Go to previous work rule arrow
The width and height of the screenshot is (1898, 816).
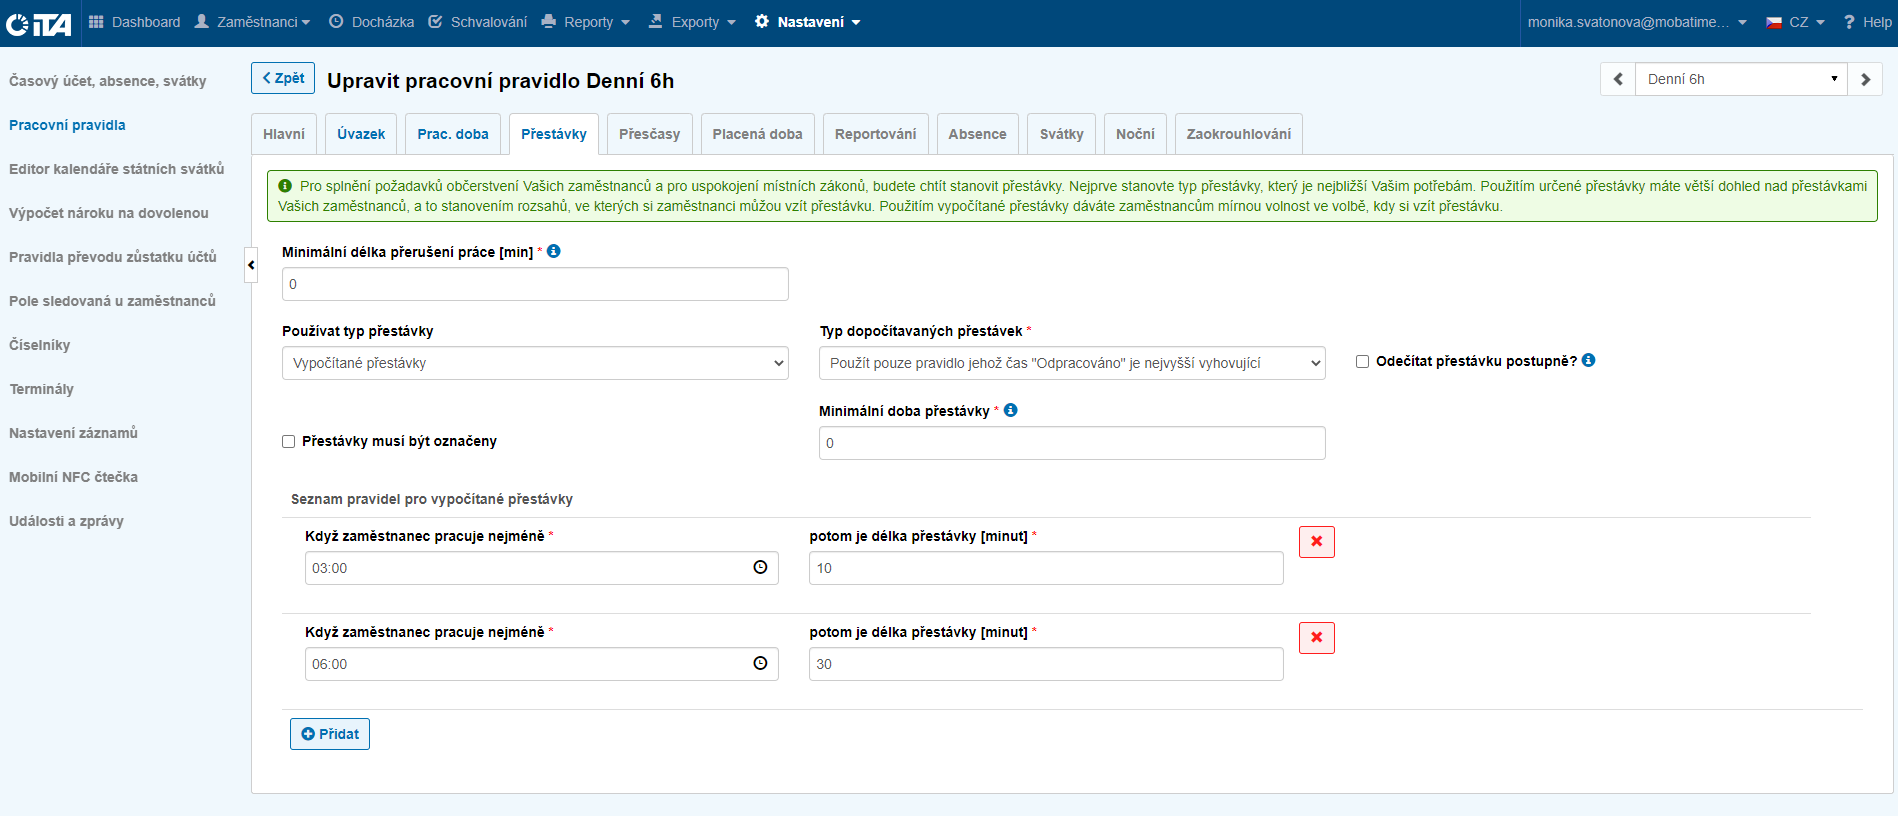(1618, 79)
